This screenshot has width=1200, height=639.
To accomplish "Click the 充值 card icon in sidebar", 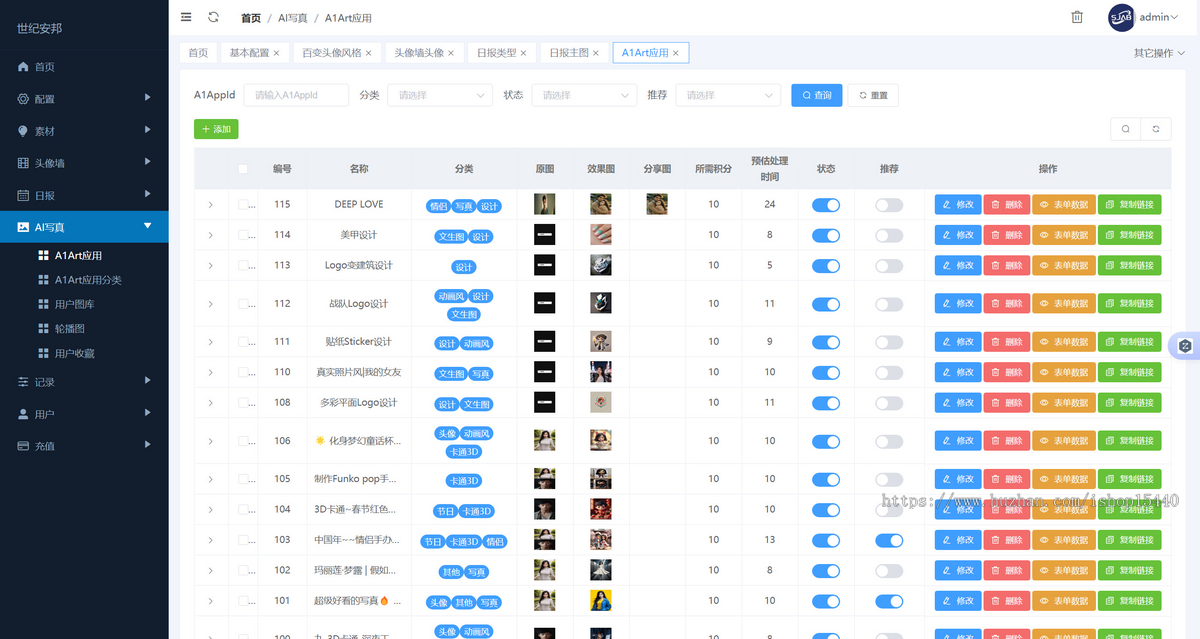I will (23, 446).
